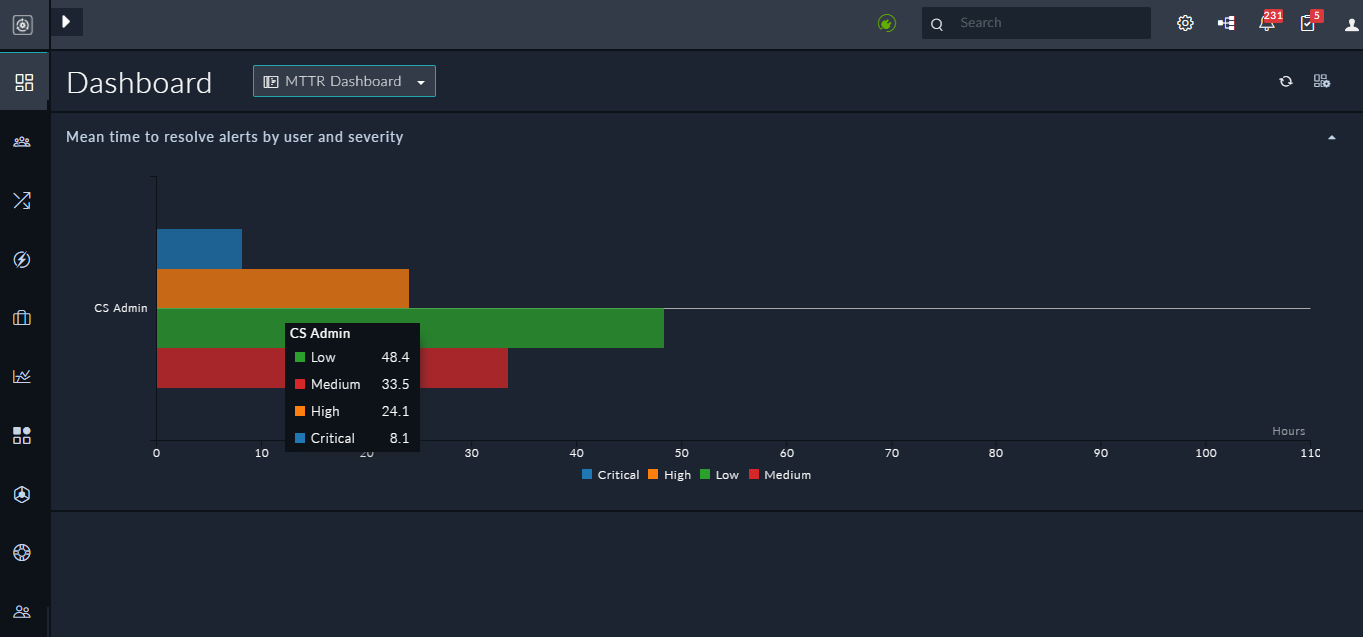Open the task list with 5 pending items

(1307, 22)
